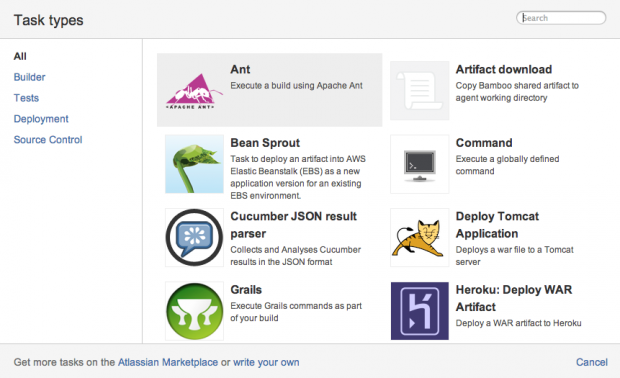This screenshot has width=620, height=378.
Task: Follow the write your own link
Action: coord(266,362)
